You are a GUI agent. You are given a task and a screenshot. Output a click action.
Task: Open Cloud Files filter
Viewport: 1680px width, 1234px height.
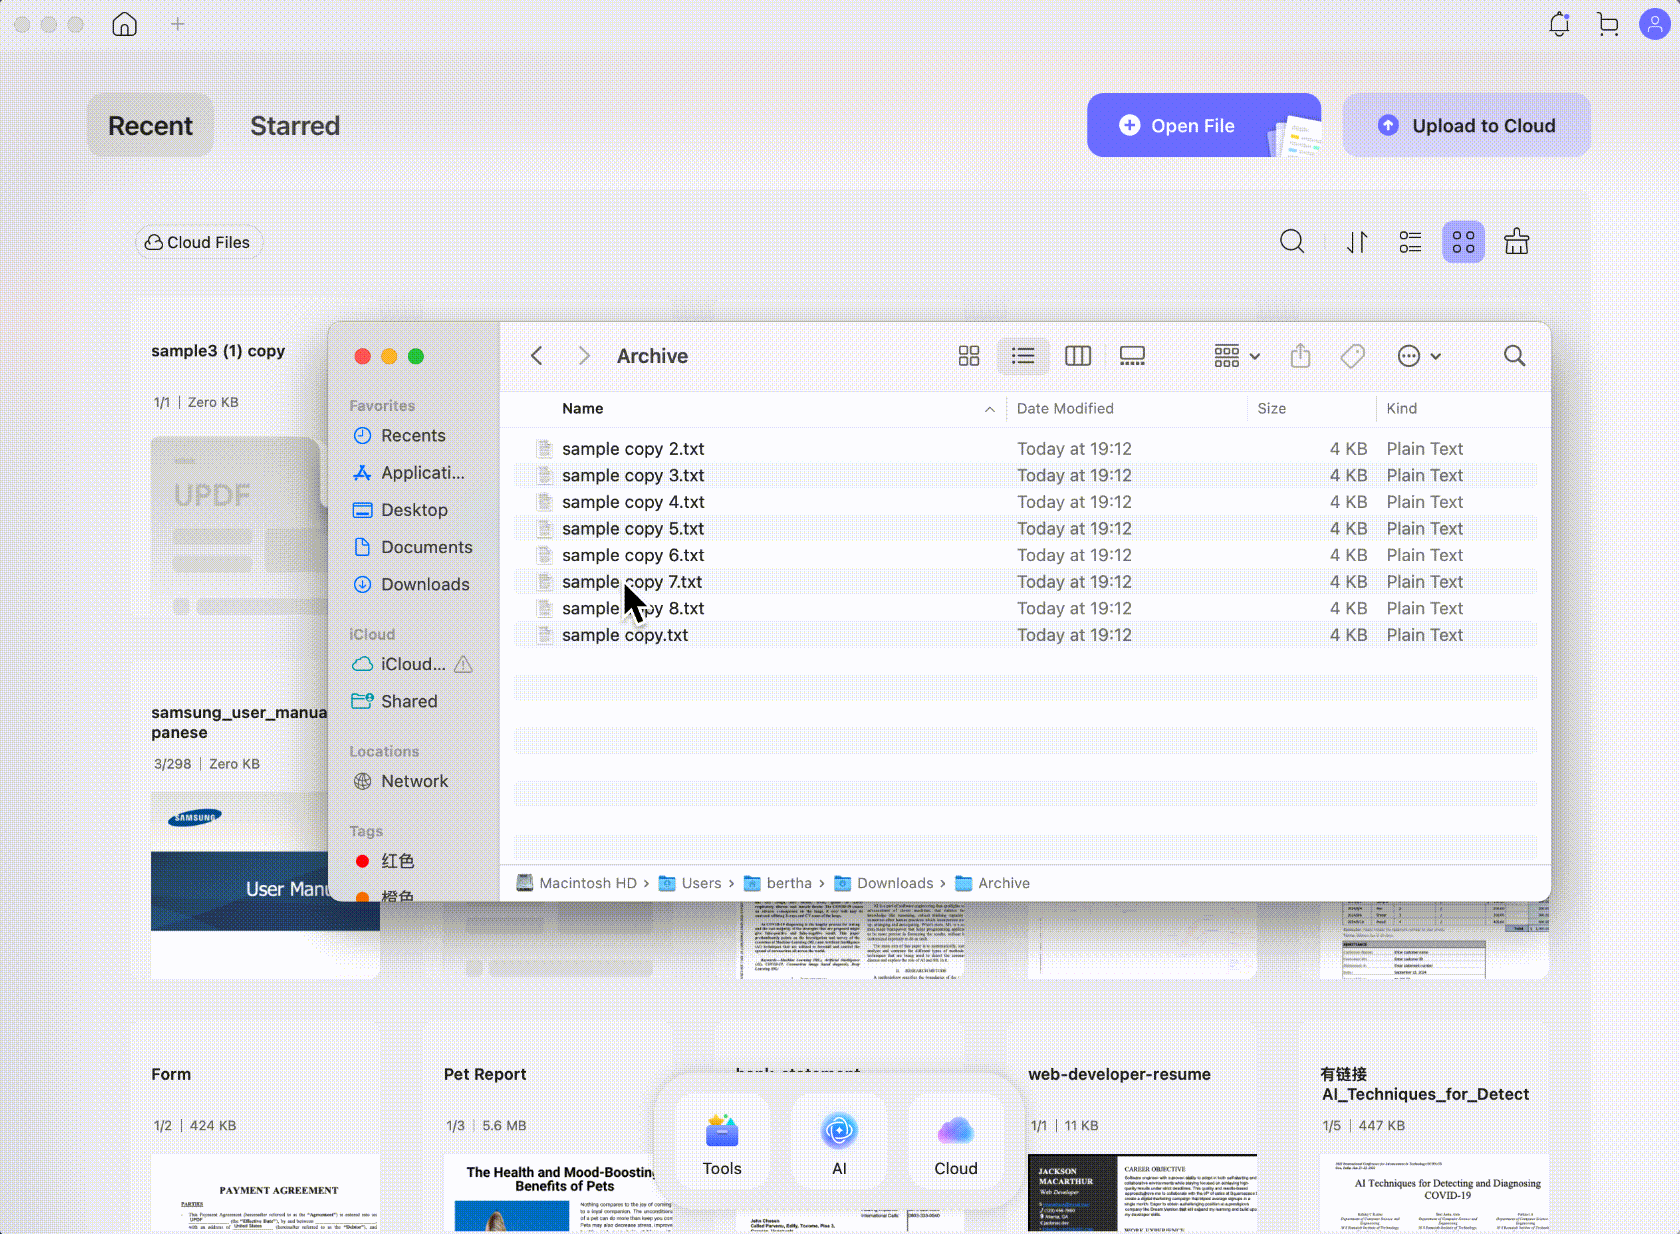198,242
